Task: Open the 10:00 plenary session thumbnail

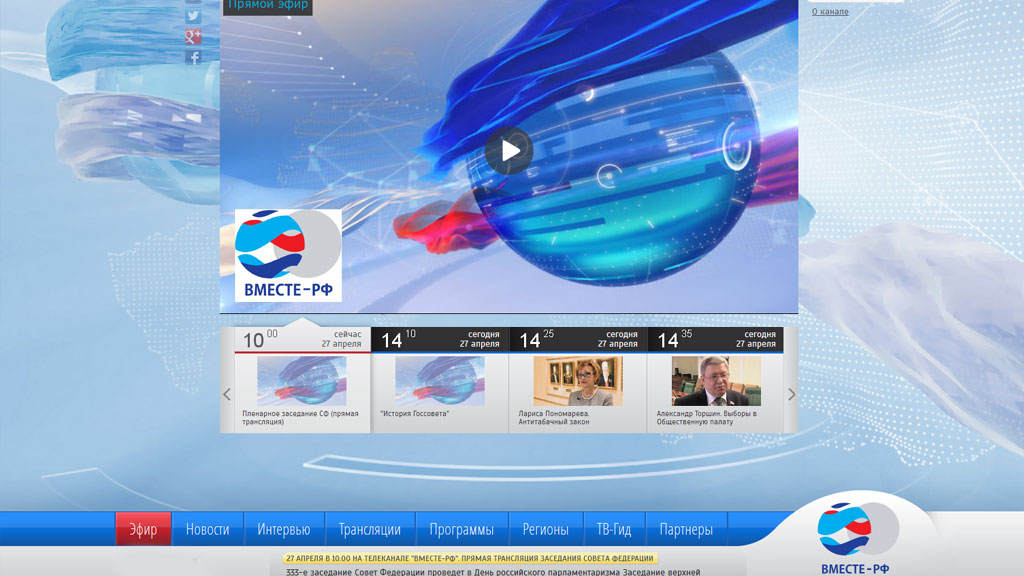Action: click(302, 381)
